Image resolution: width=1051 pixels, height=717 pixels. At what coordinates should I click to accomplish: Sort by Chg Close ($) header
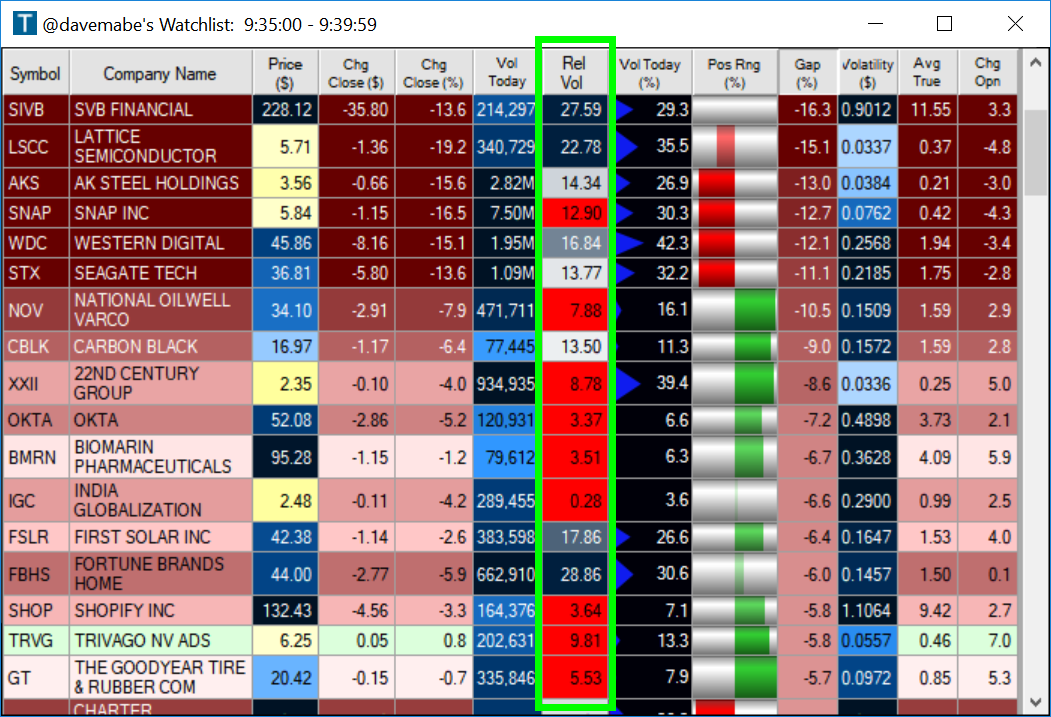[357, 73]
